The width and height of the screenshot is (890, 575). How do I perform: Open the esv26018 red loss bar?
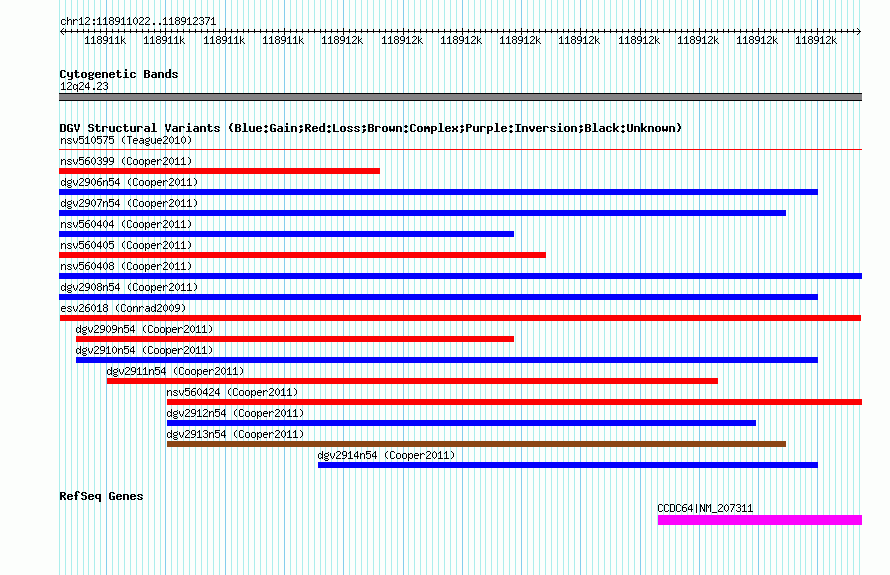point(460,318)
